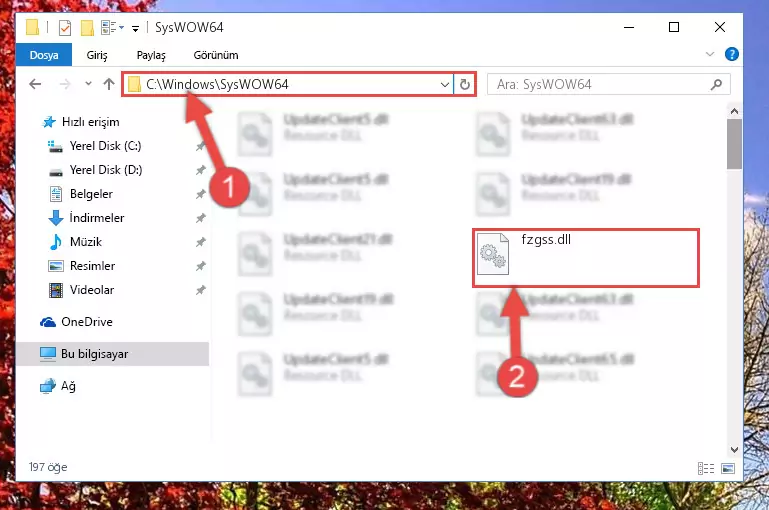This screenshot has height=510, width=769.
Task: Open the Customize Quick Access Toolbar dropdown
Action: 135,28
